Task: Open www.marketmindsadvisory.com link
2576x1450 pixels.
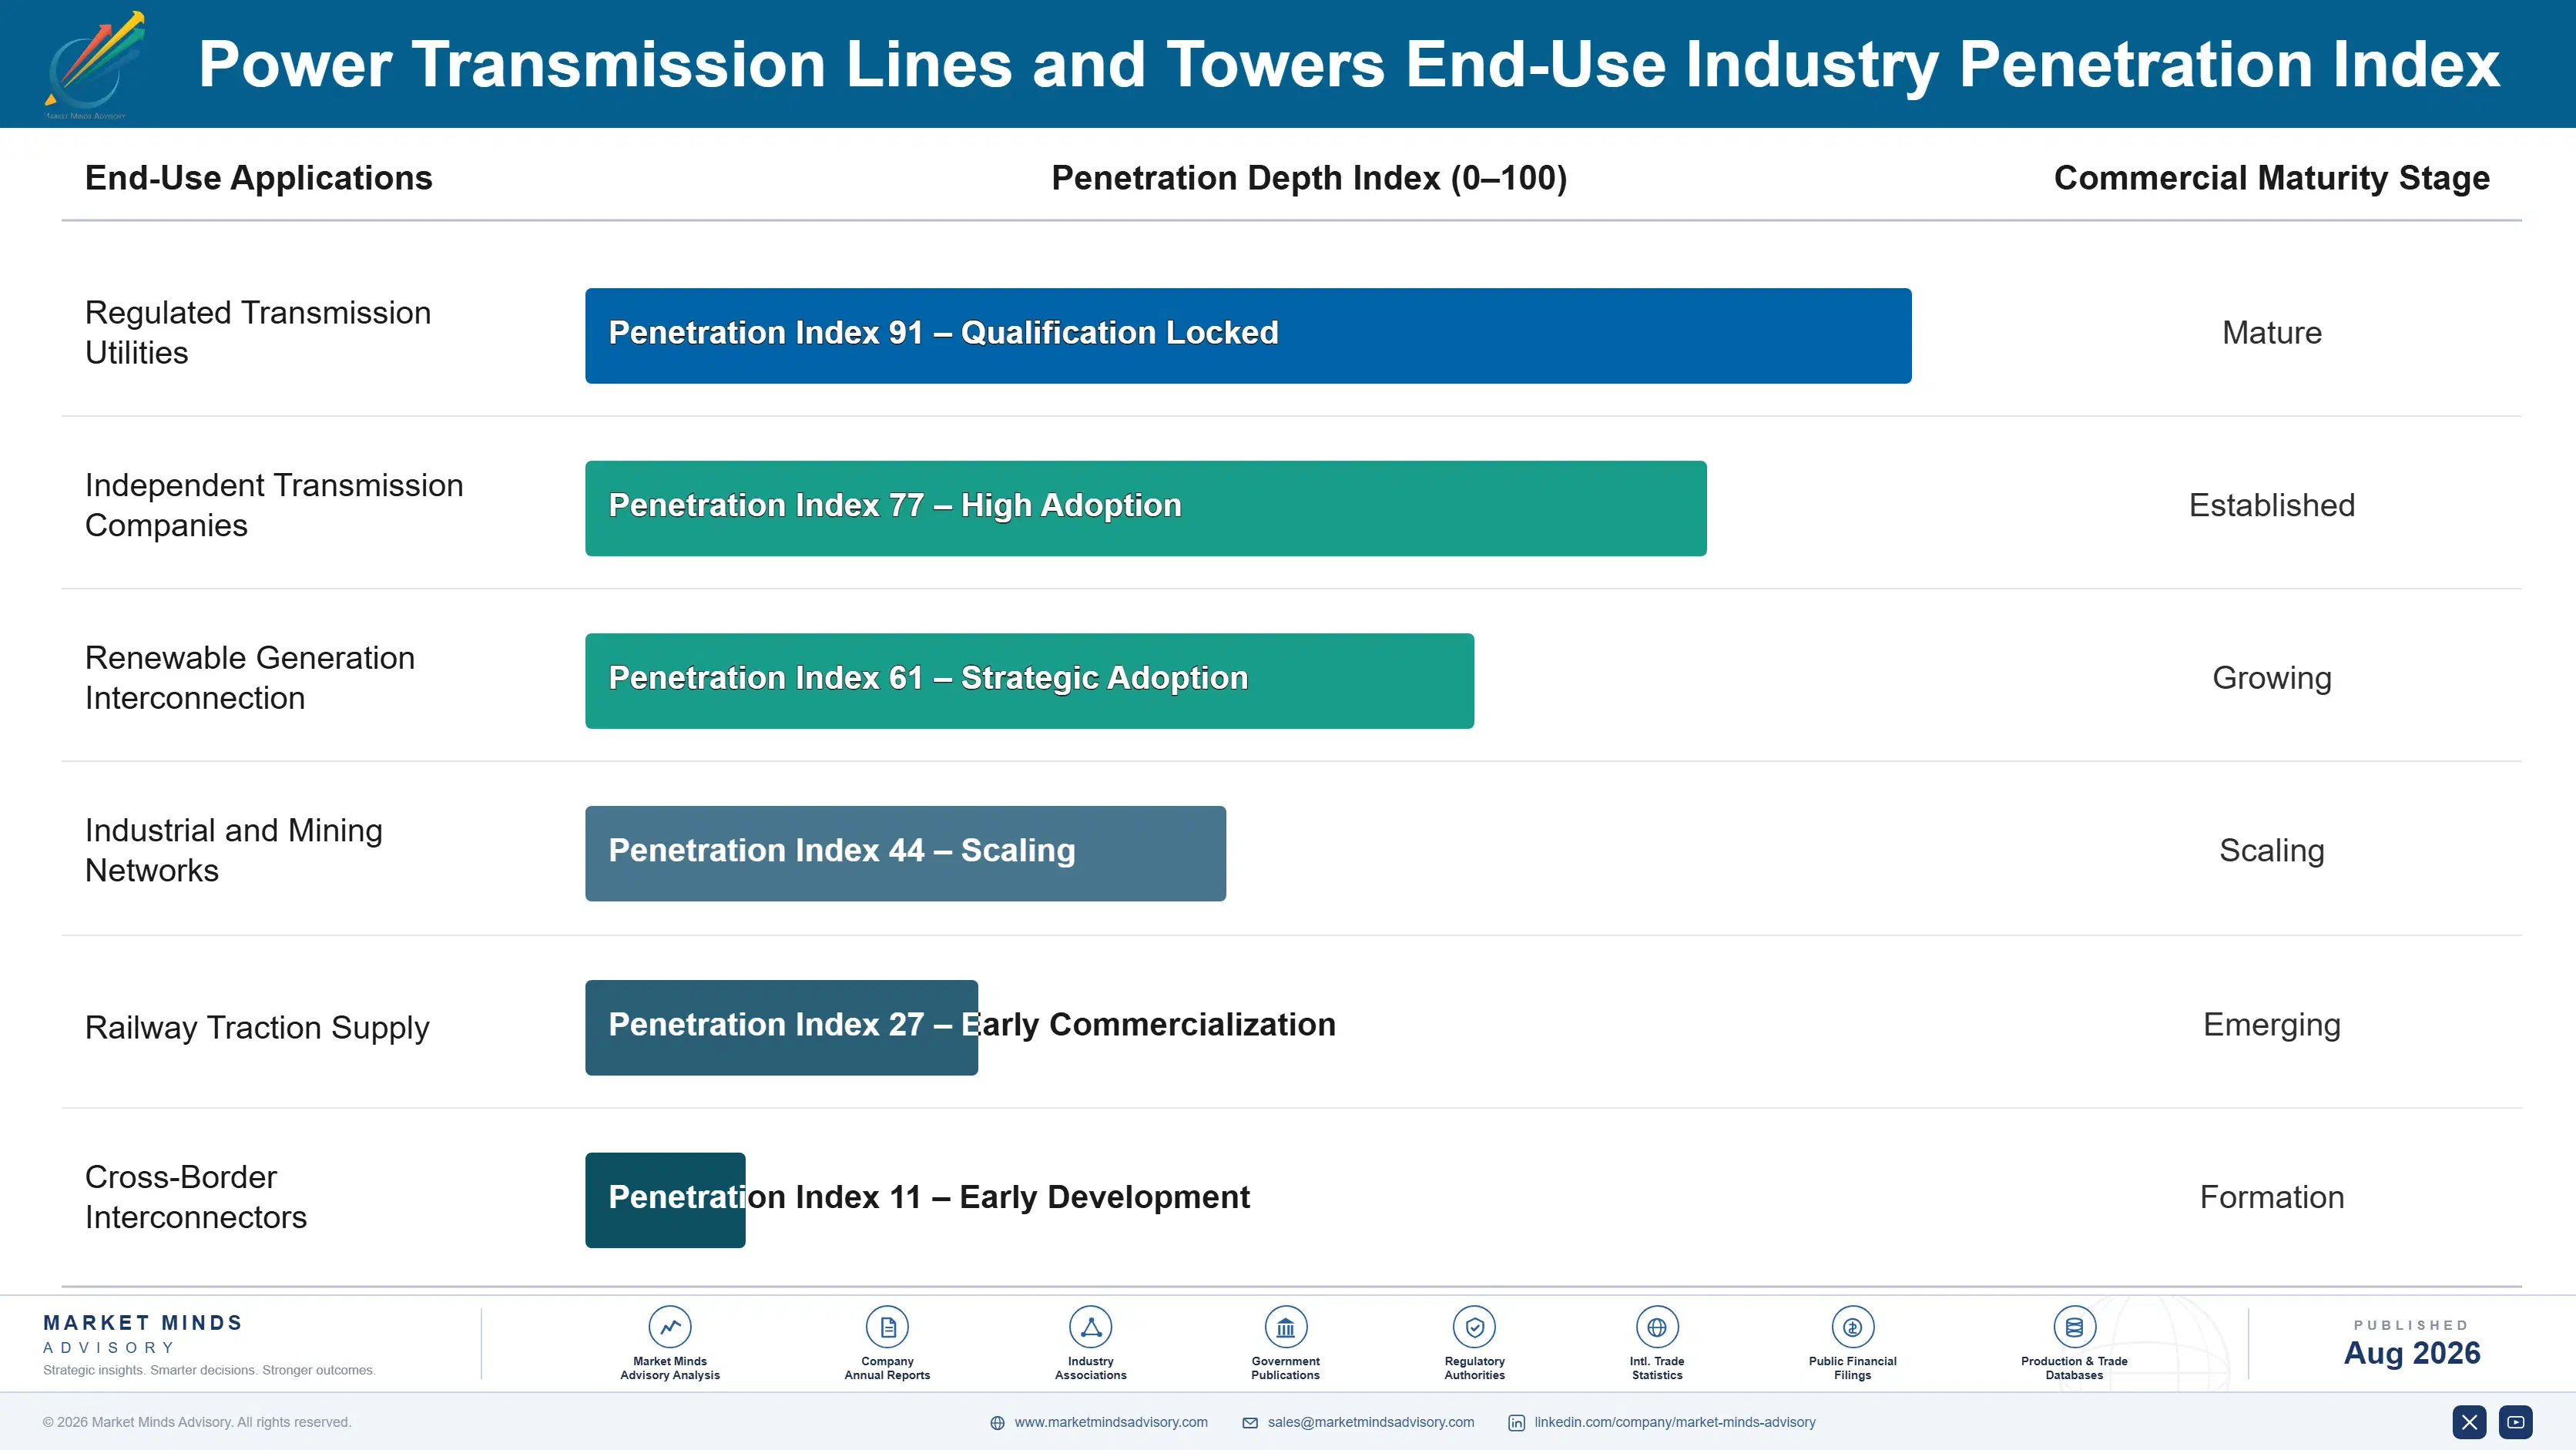Action: (1111, 1422)
